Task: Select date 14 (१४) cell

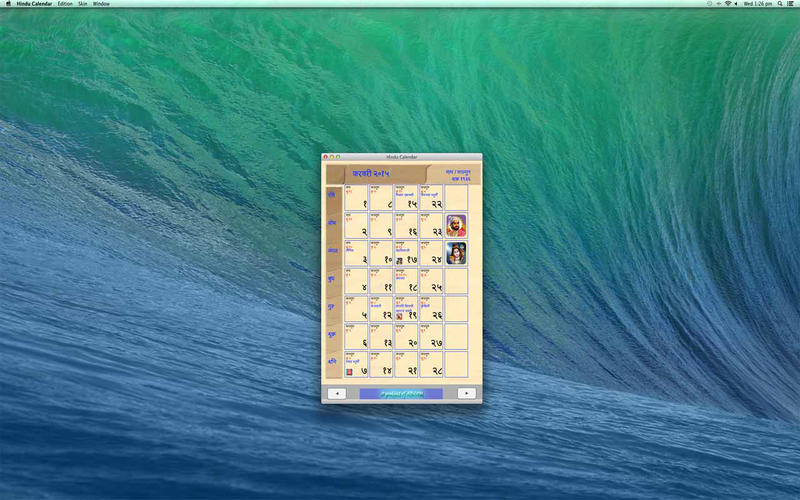Action: [x=381, y=364]
